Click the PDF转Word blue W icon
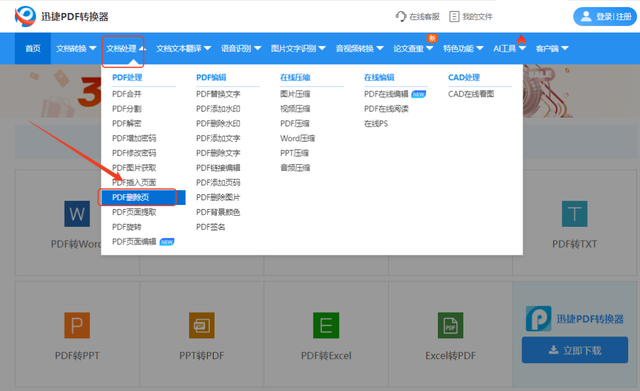Image resolution: width=640 pixels, height=391 pixels. point(77,213)
